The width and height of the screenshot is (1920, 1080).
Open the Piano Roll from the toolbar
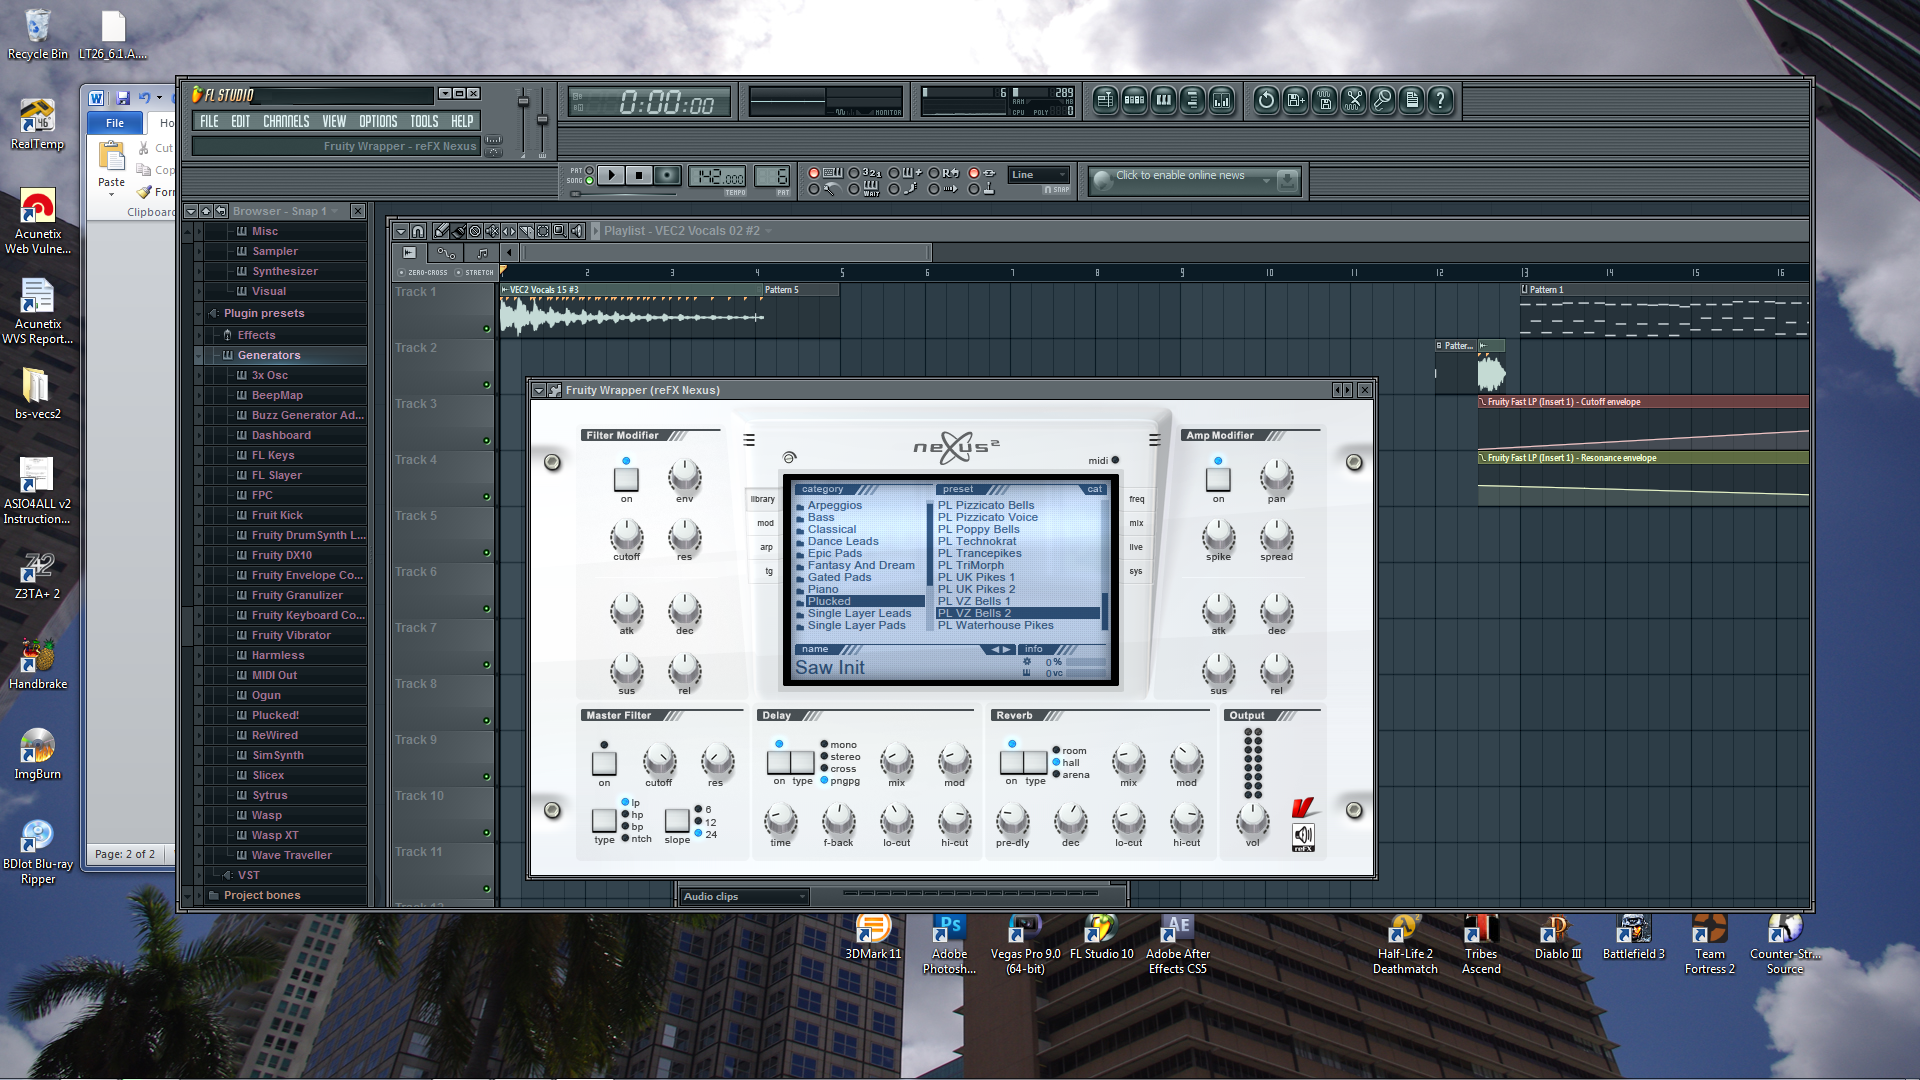tap(1163, 100)
